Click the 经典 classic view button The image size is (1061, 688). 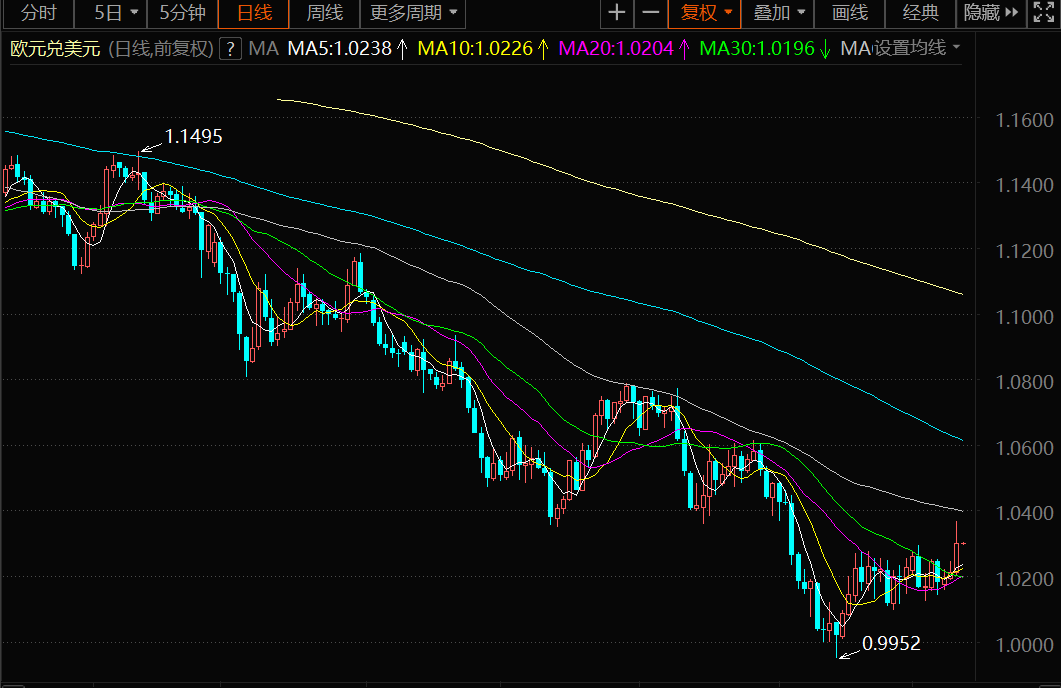point(921,13)
